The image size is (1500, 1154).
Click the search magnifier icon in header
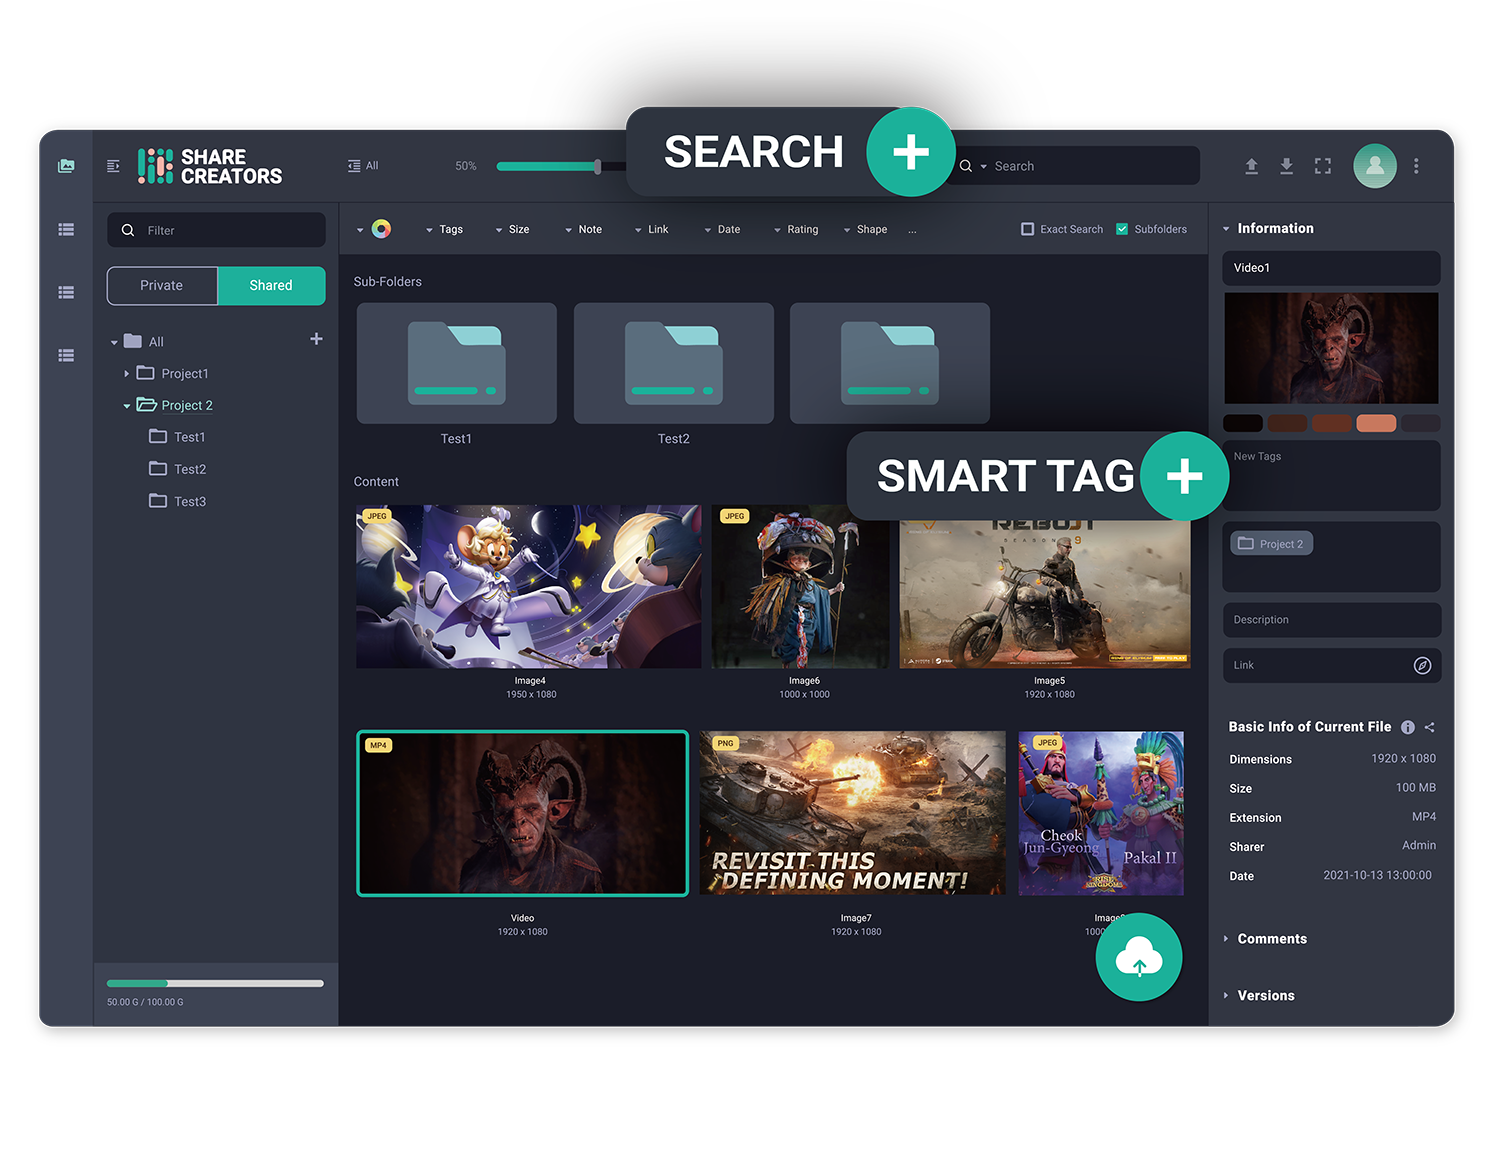pos(966,166)
